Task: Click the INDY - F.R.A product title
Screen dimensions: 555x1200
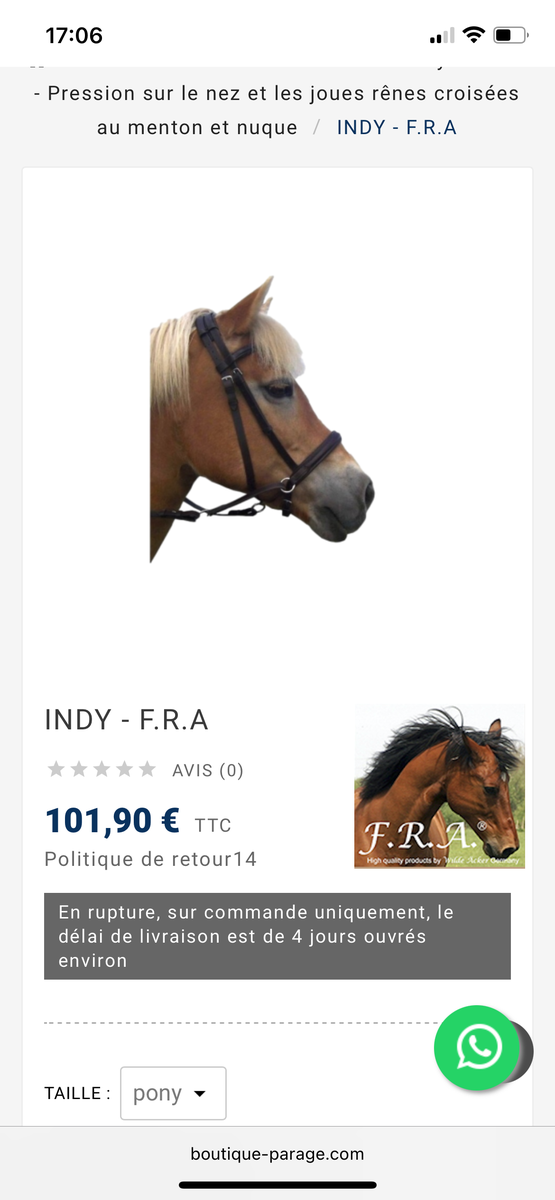Action: [x=127, y=720]
